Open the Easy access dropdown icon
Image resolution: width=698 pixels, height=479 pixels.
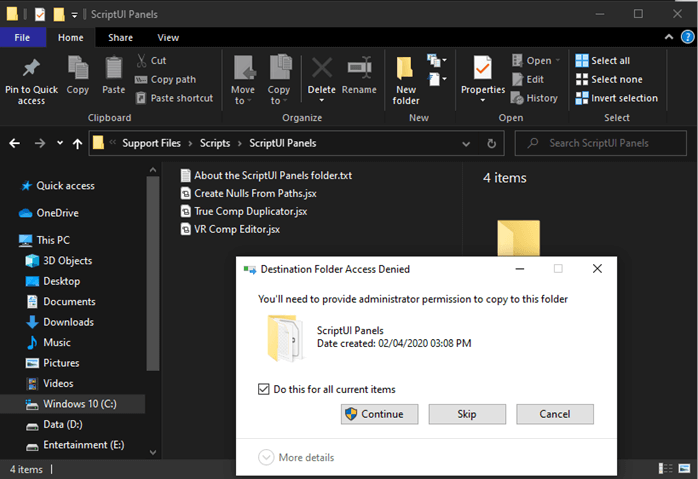(437, 80)
